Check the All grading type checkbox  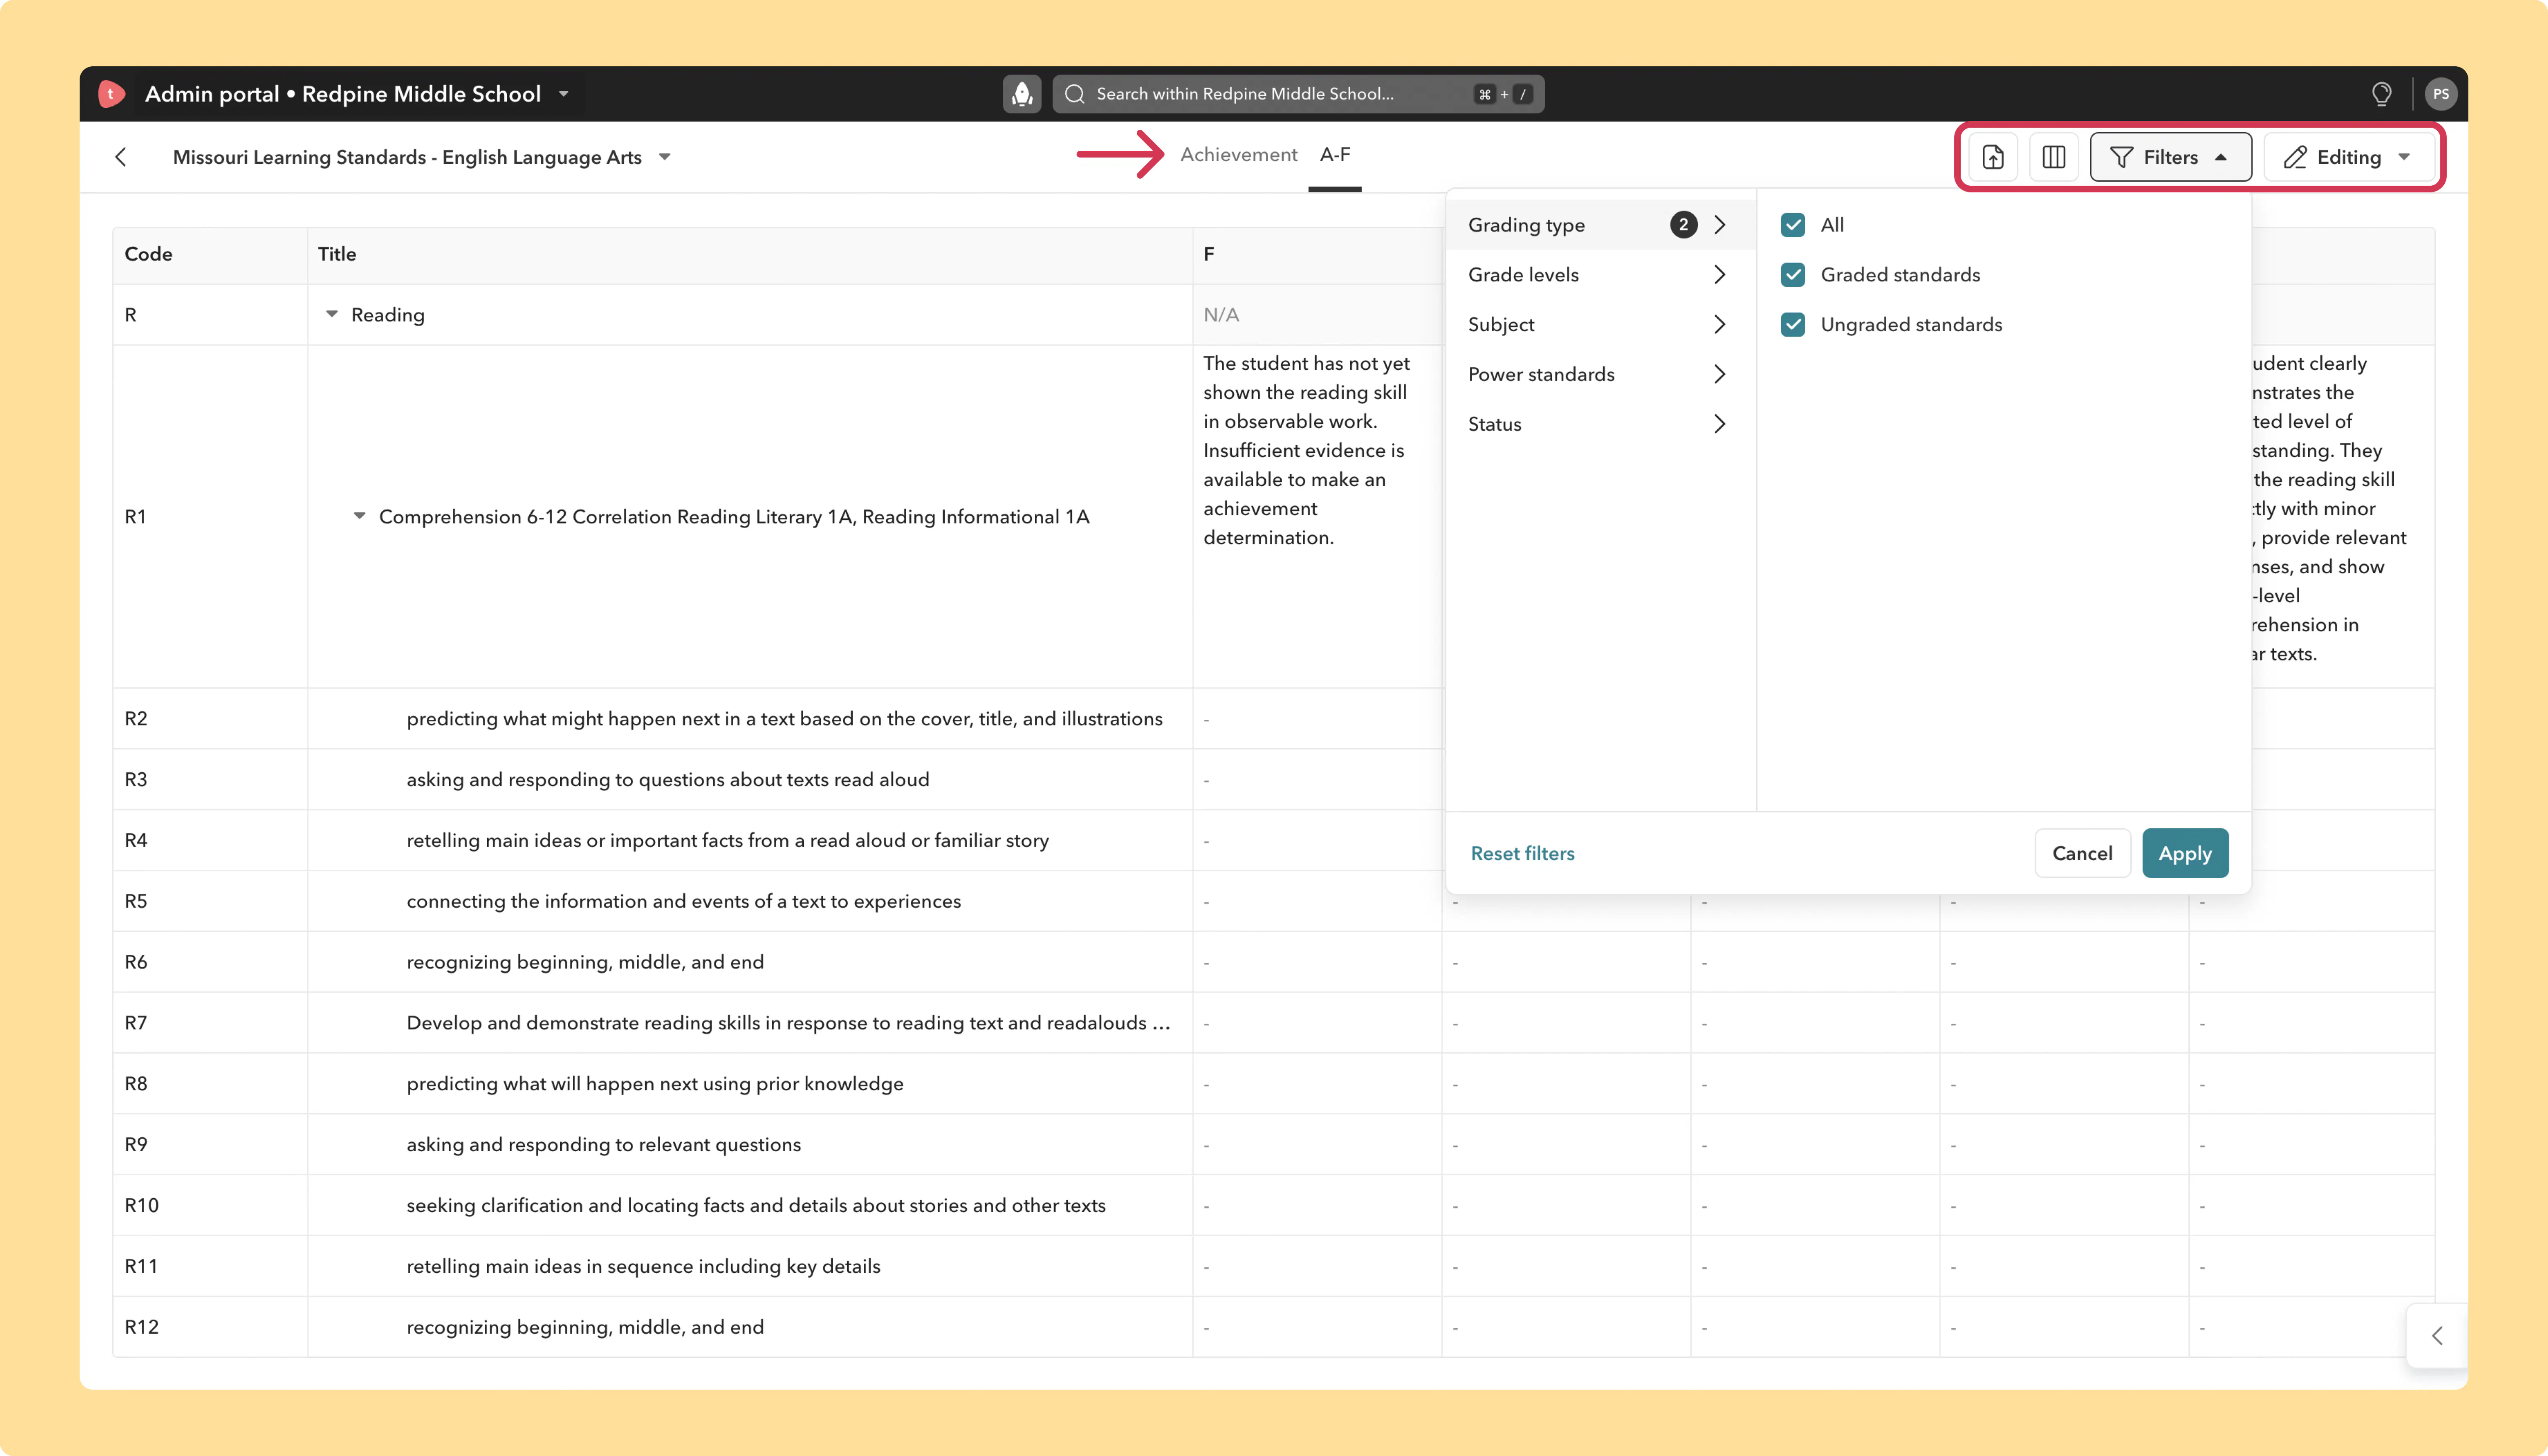pos(1793,225)
